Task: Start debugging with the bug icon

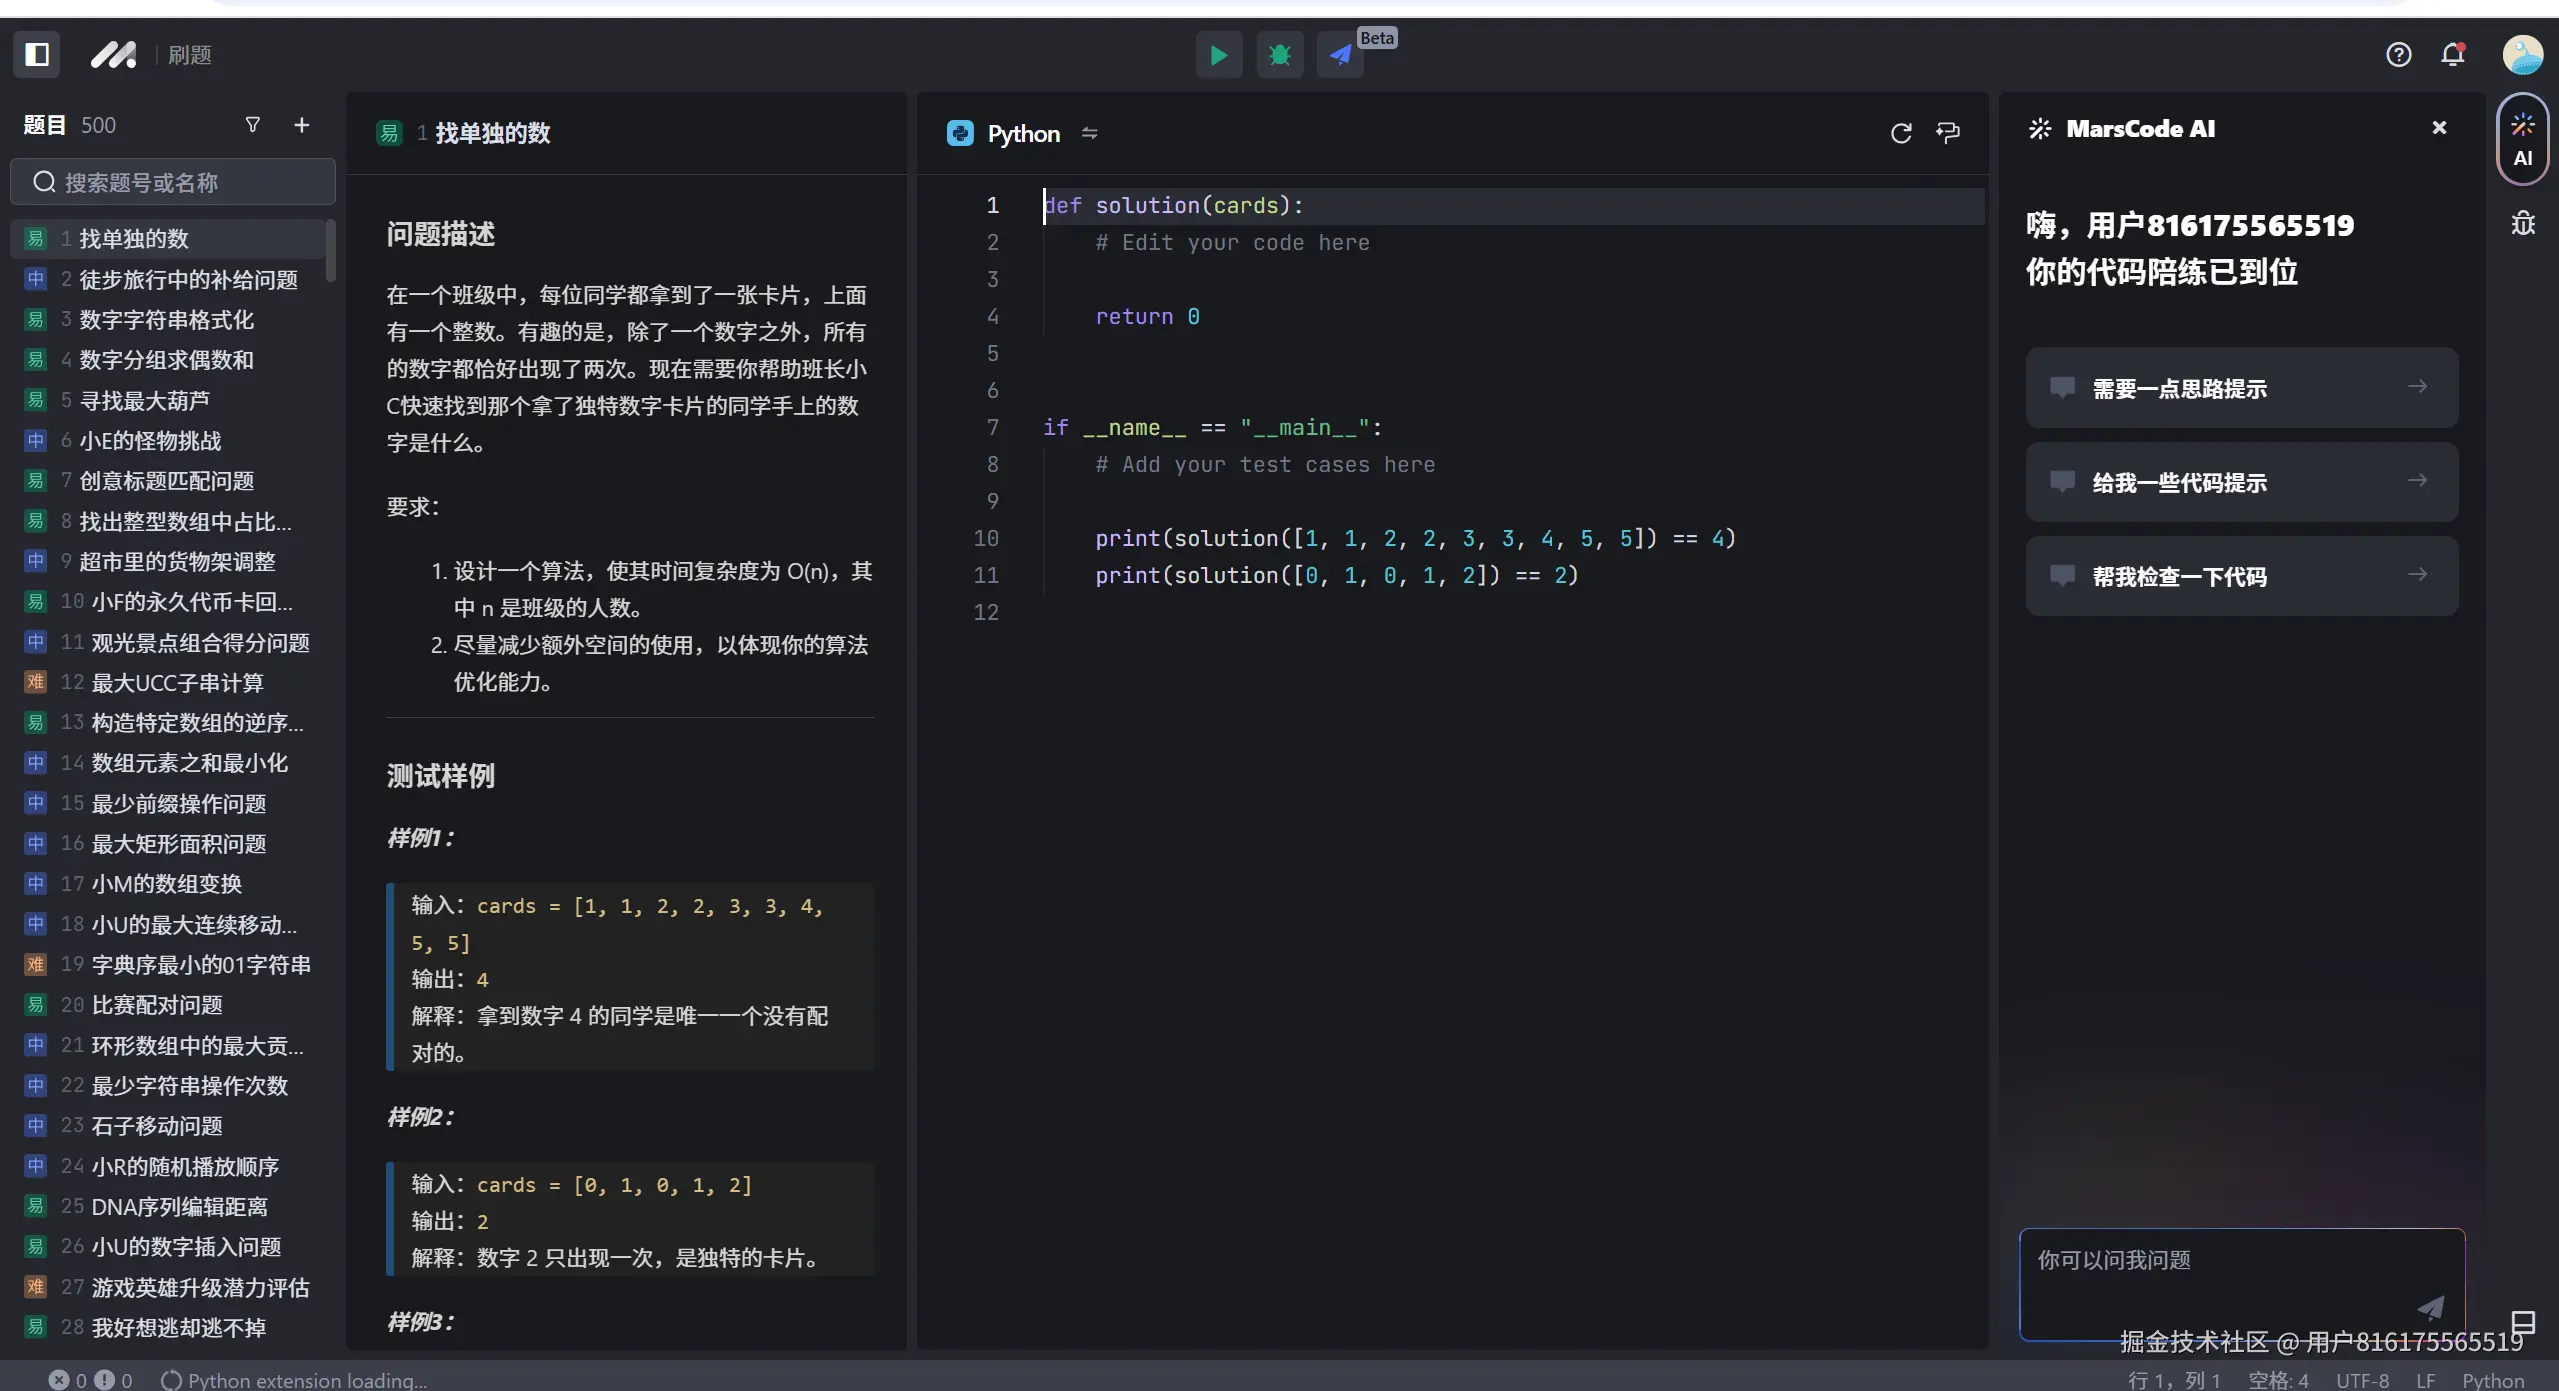Action: point(1279,55)
